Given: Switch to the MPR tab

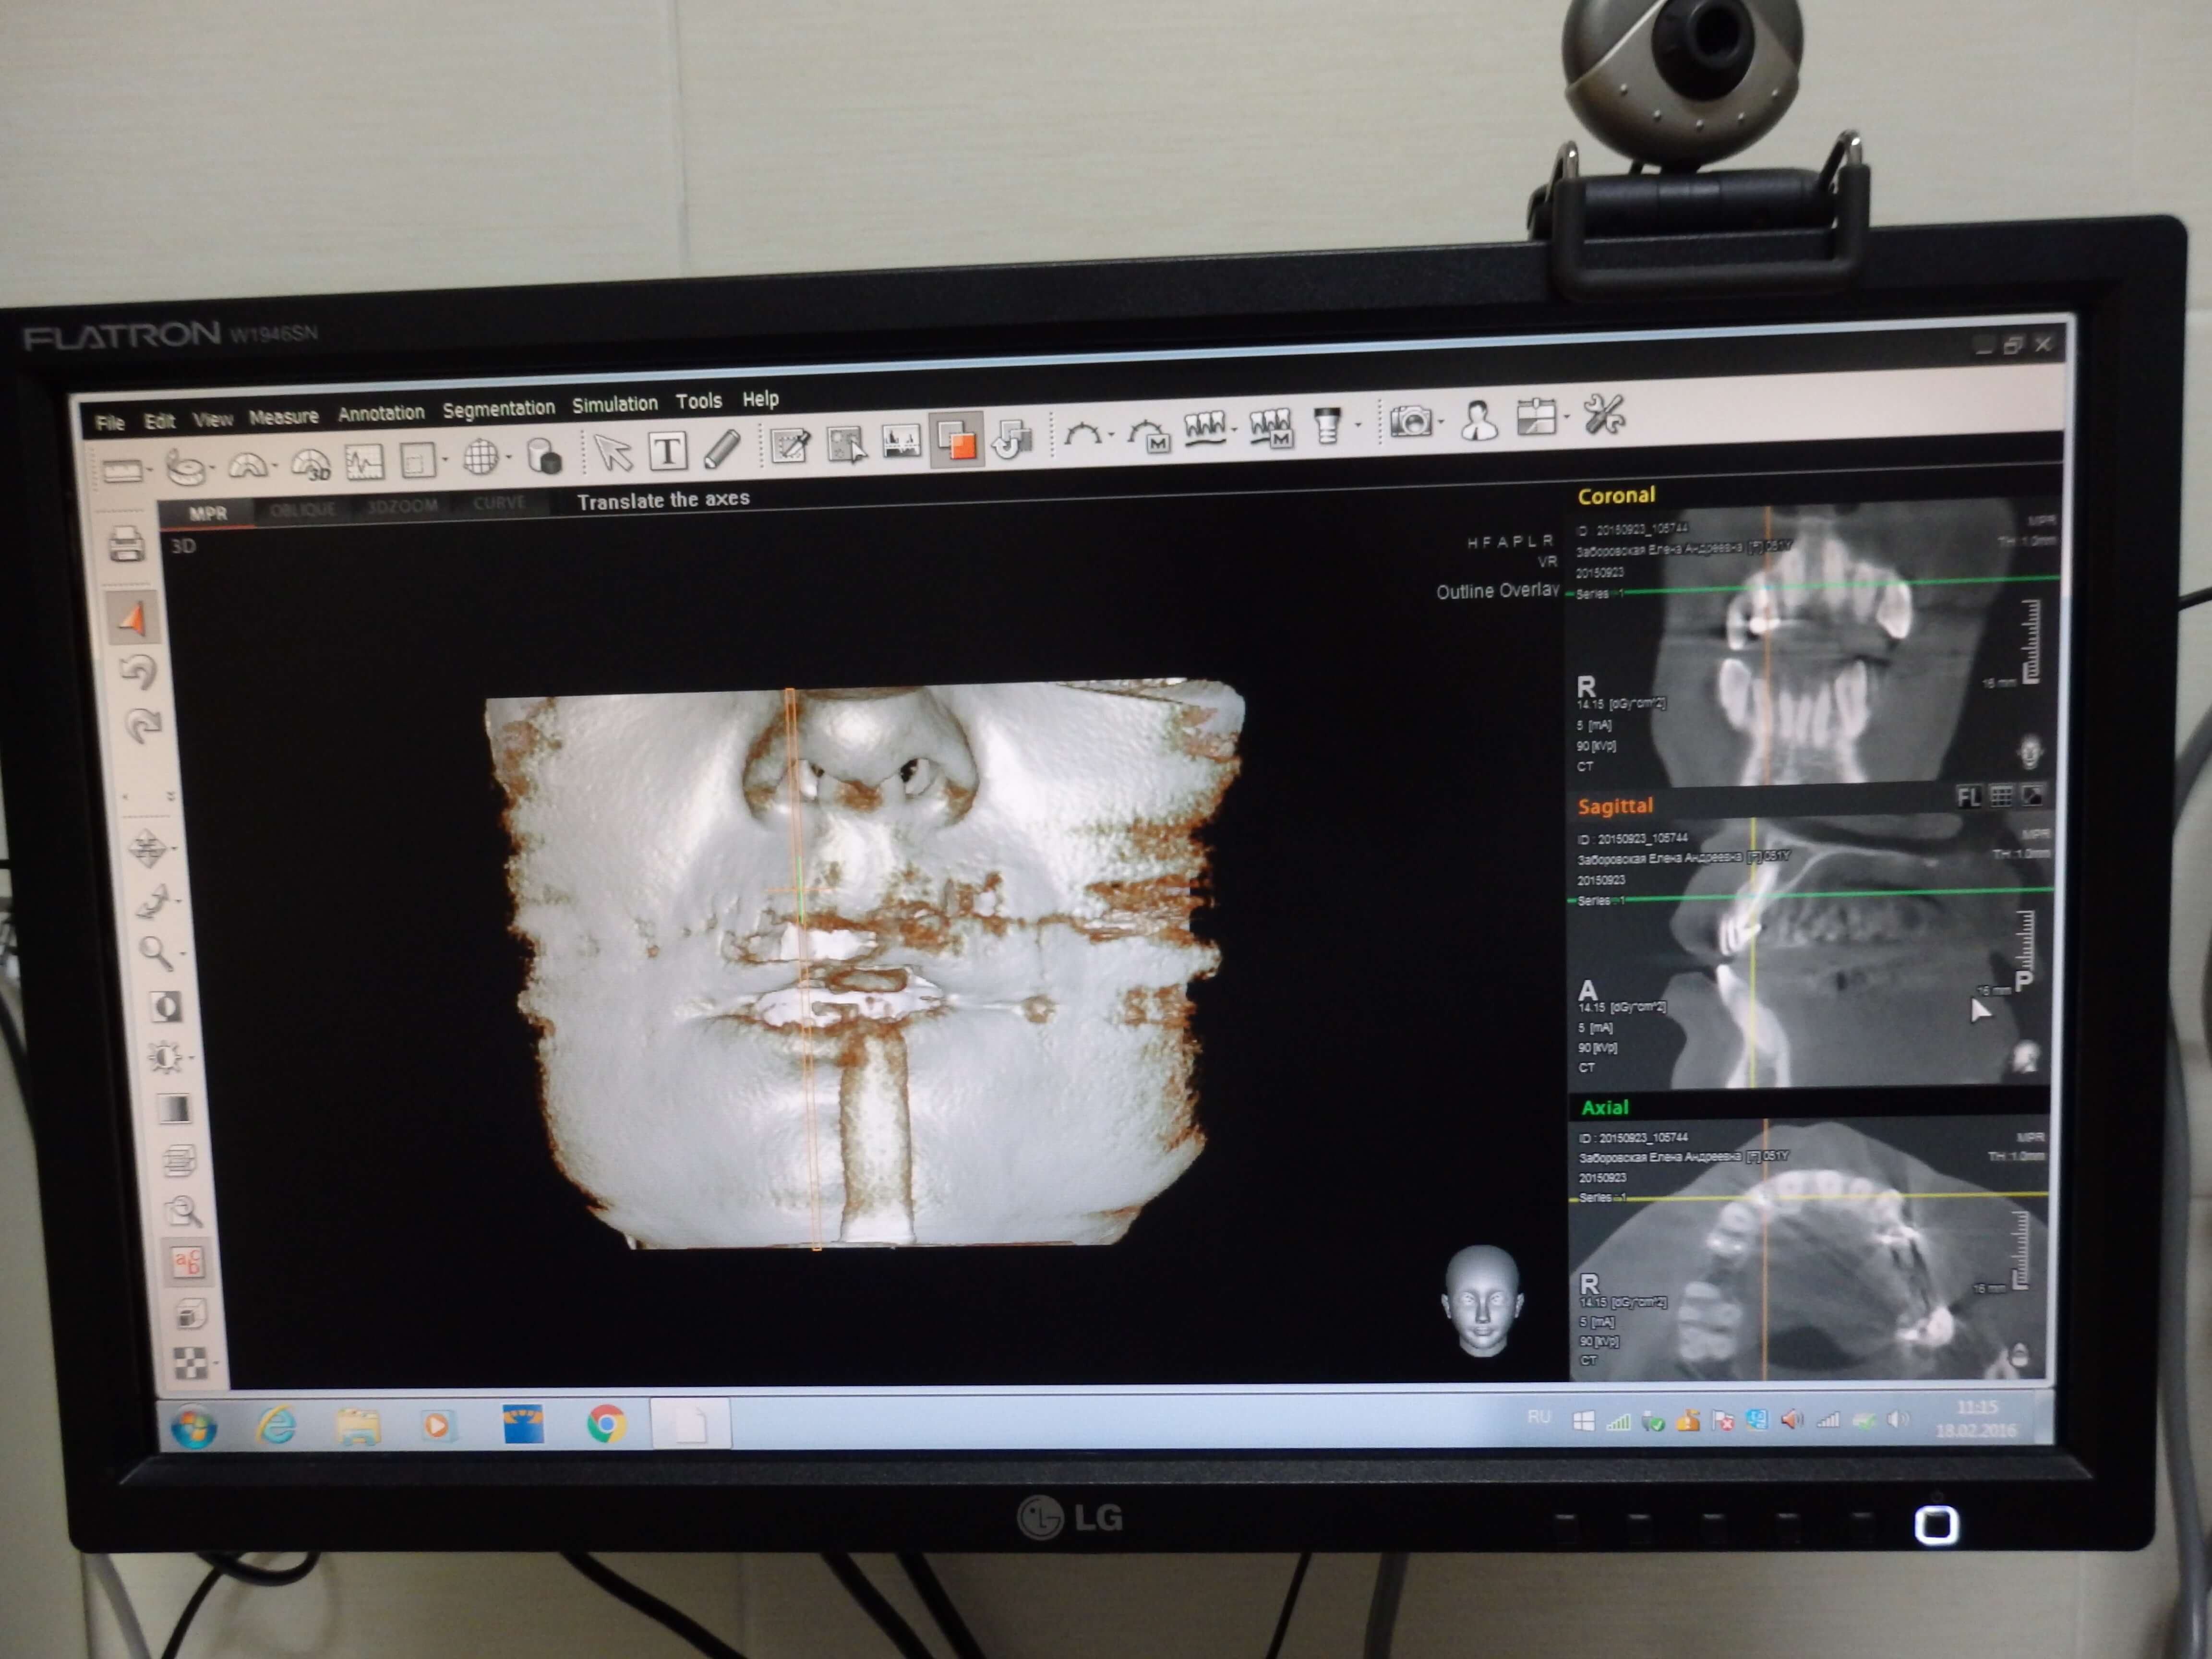Looking at the screenshot, I should point(208,513).
